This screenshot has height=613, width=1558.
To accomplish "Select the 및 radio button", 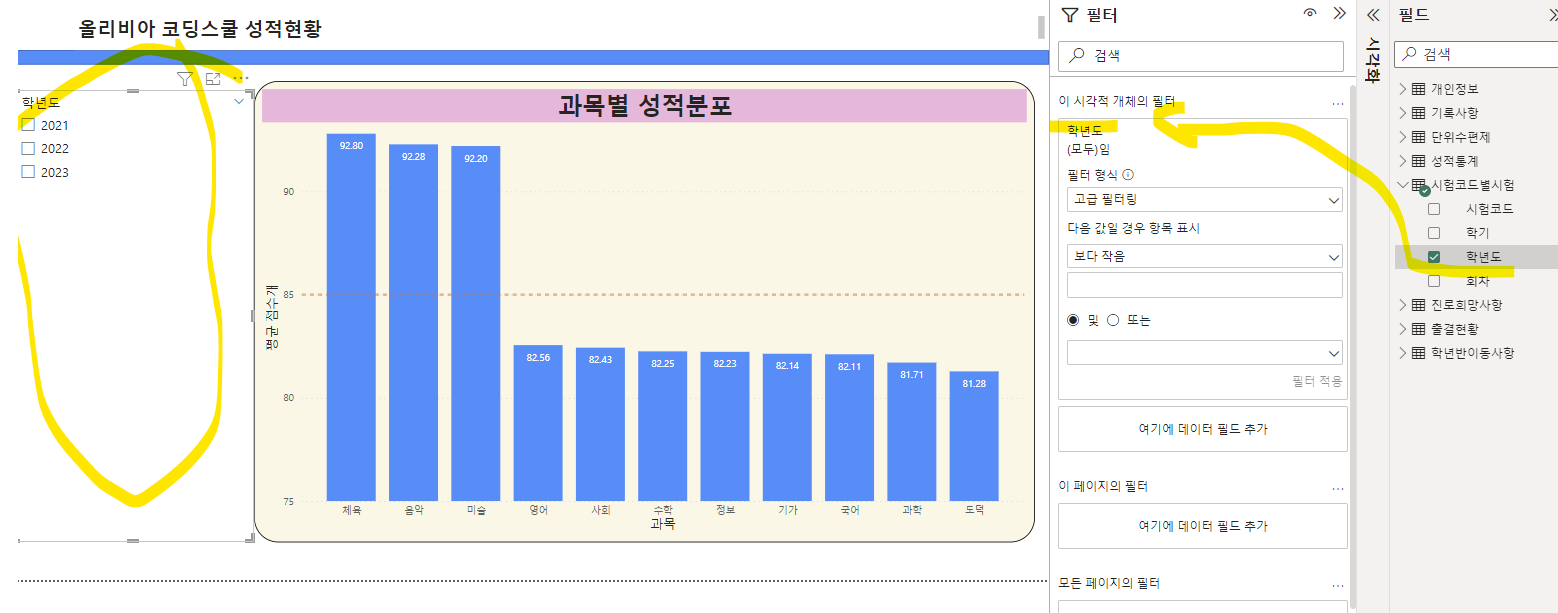I will 1074,320.
